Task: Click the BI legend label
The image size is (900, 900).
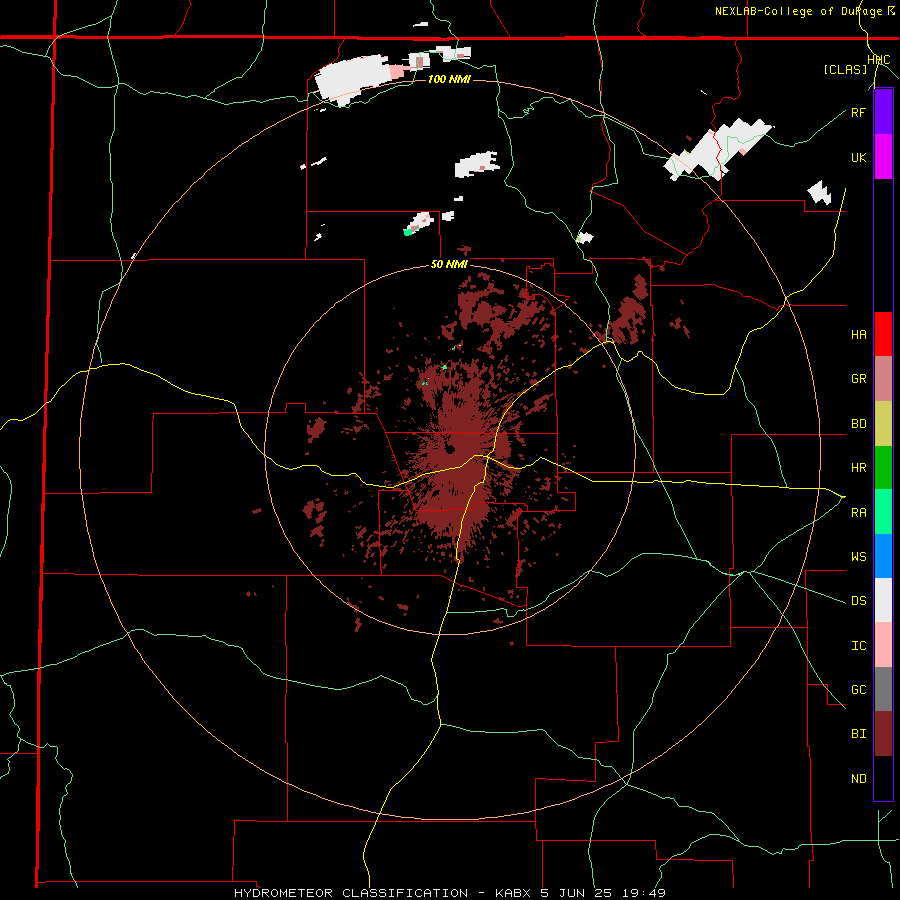Action: point(858,734)
